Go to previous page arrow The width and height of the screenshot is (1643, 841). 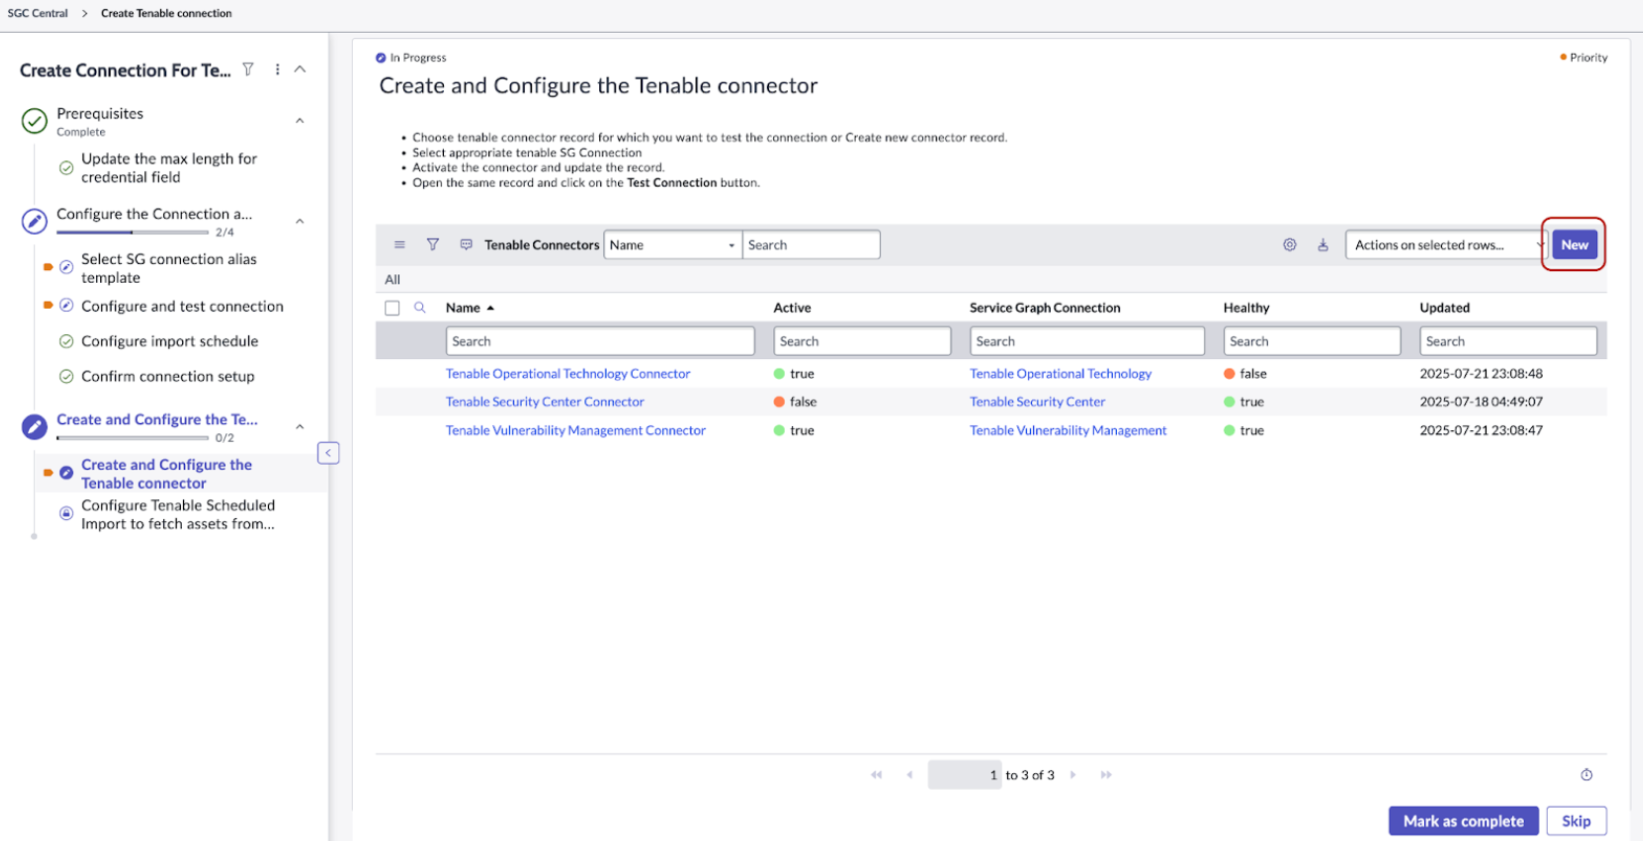tap(910, 775)
